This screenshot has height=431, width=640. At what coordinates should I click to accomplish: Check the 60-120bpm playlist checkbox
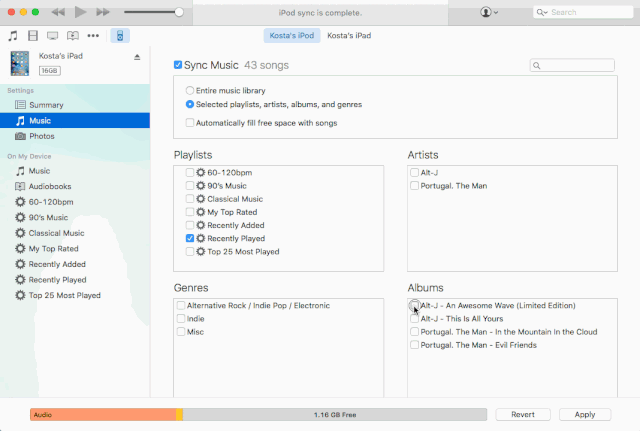pyautogui.click(x=190, y=172)
